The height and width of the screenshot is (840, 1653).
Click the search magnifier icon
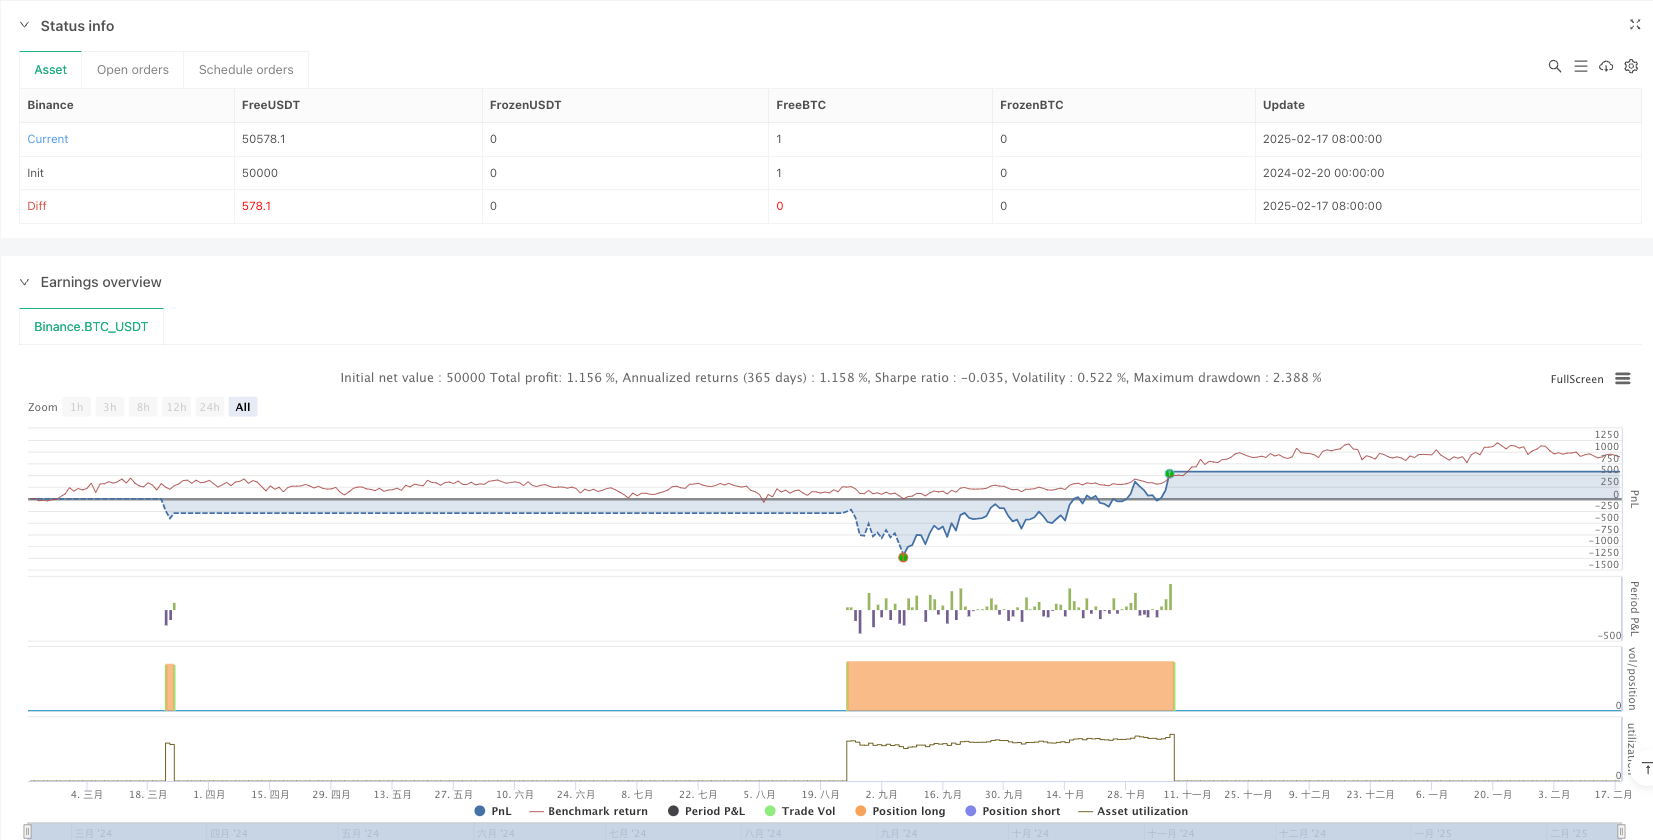click(1554, 66)
